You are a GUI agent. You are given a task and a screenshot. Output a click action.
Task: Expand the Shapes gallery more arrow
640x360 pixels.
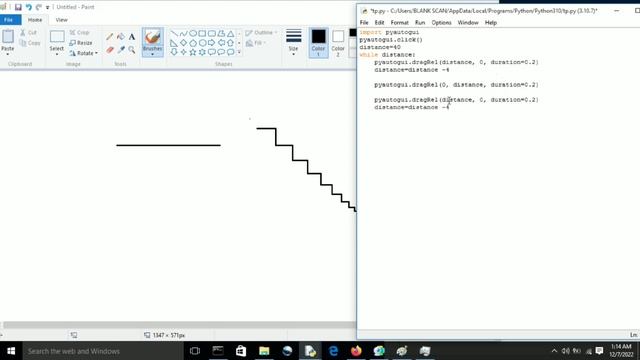pos(239,52)
